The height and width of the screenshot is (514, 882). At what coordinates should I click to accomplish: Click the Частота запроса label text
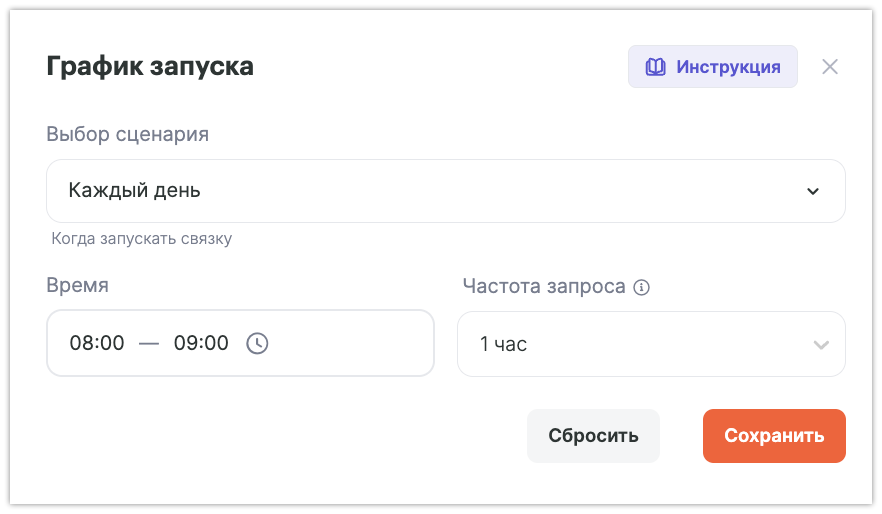tap(544, 286)
